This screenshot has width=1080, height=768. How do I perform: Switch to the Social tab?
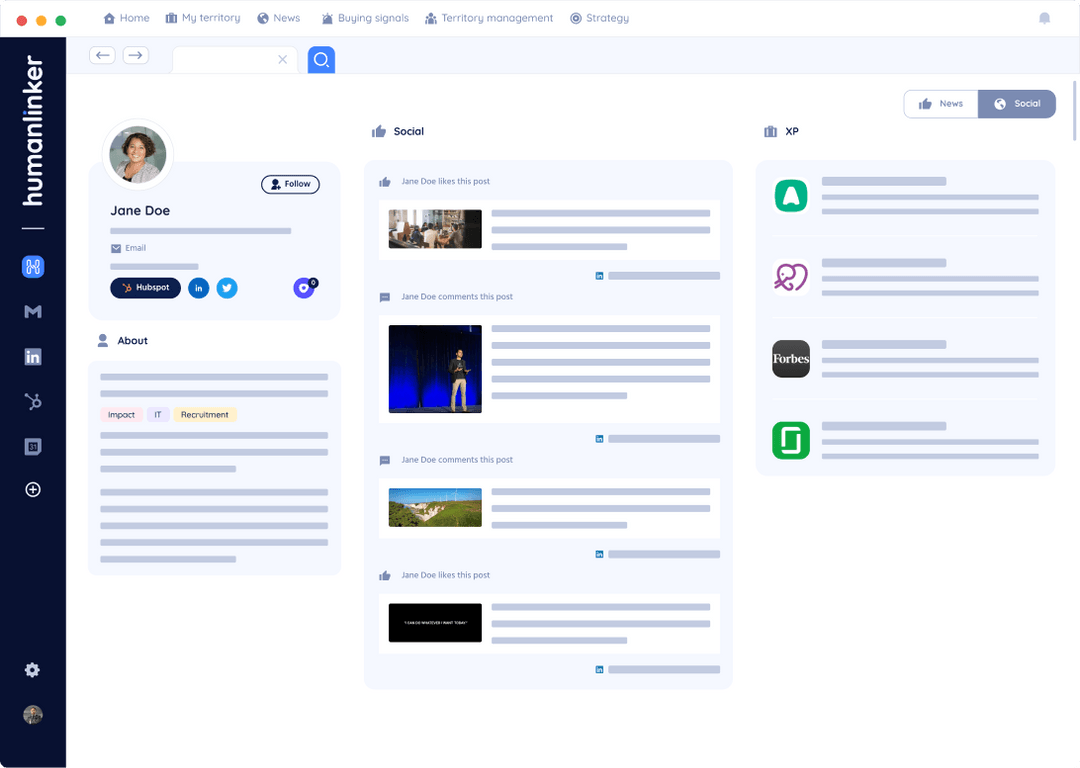1017,103
